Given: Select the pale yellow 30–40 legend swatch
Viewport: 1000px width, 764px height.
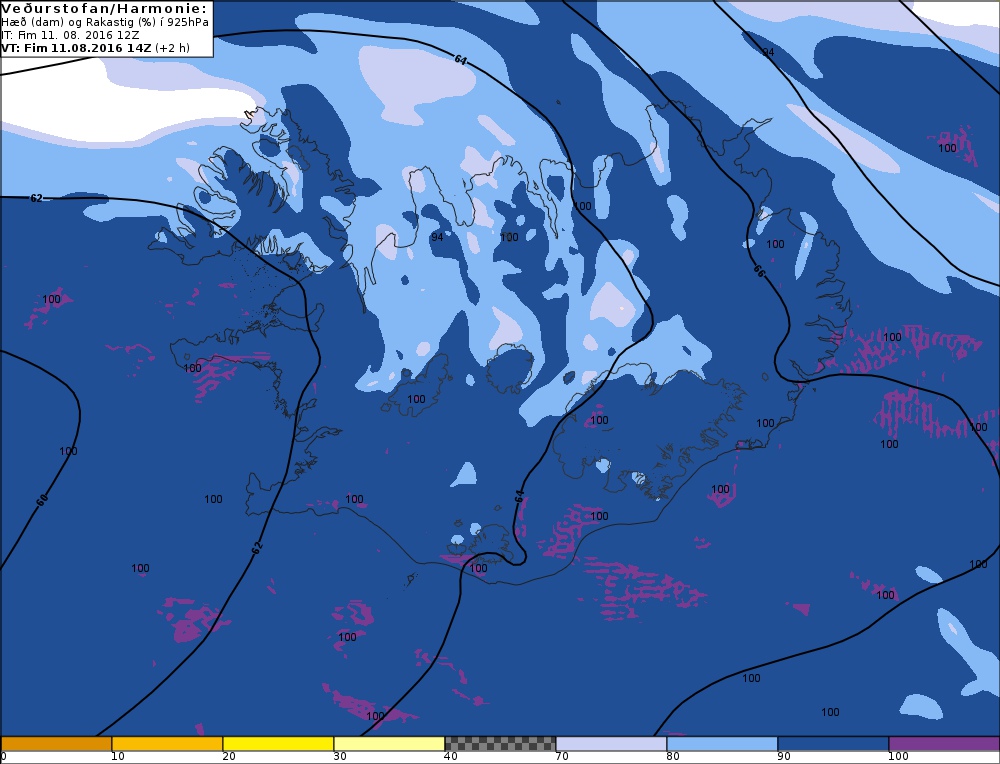Looking at the screenshot, I should coord(389,744).
